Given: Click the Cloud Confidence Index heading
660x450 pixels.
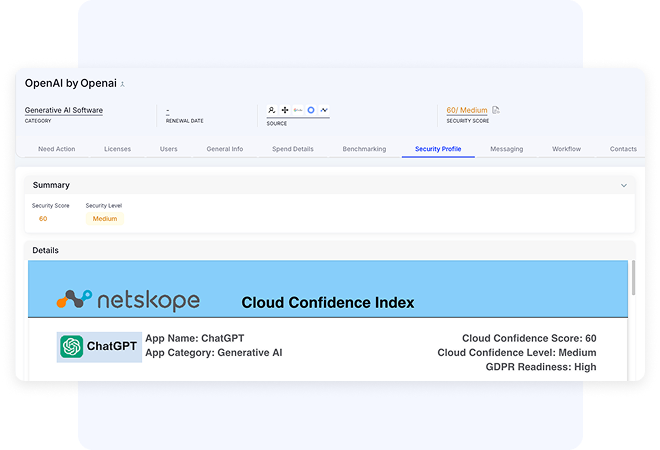Looking at the screenshot, I should 328,303.
